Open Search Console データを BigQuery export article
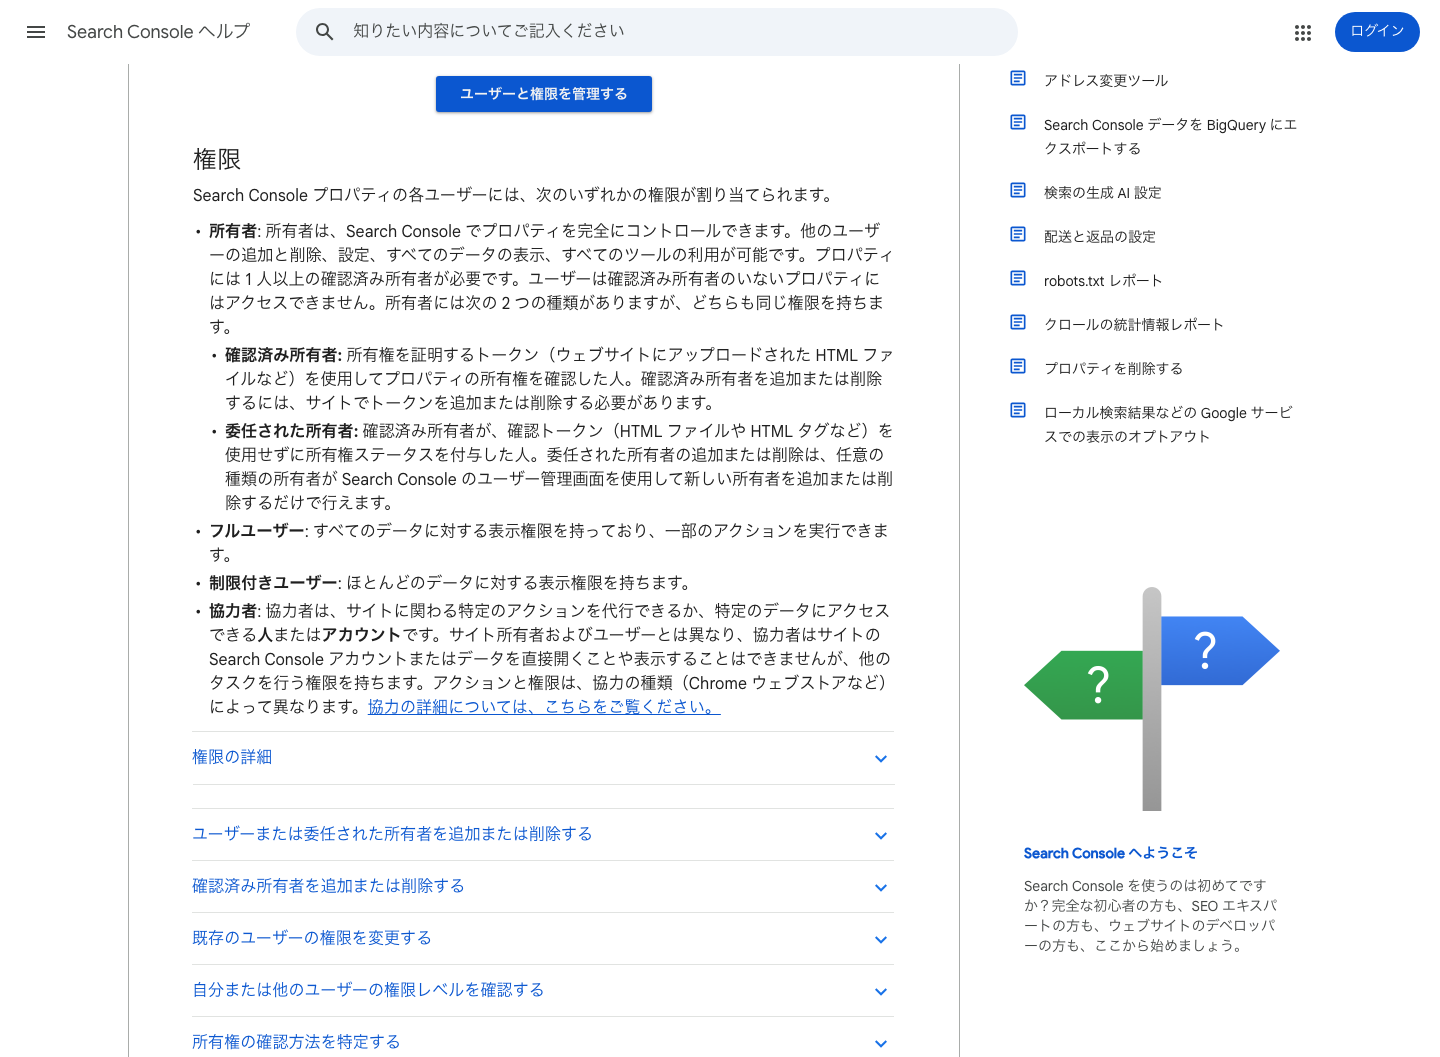The width and height of the screenshot is (1440, 1057). click(1170, 137)
